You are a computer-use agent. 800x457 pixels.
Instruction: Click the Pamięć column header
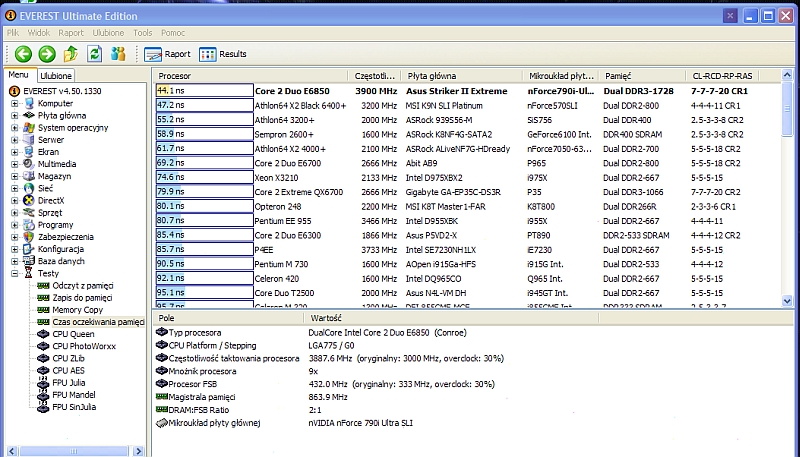(618, 76)
